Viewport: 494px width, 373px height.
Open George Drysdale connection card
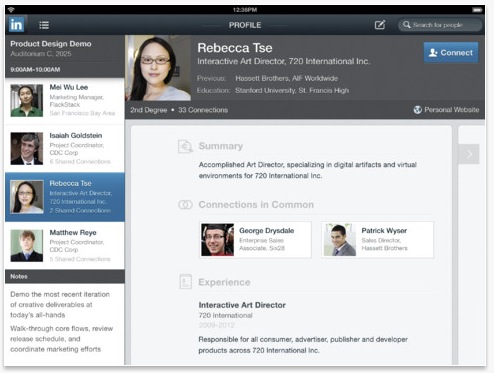[255, 240]
